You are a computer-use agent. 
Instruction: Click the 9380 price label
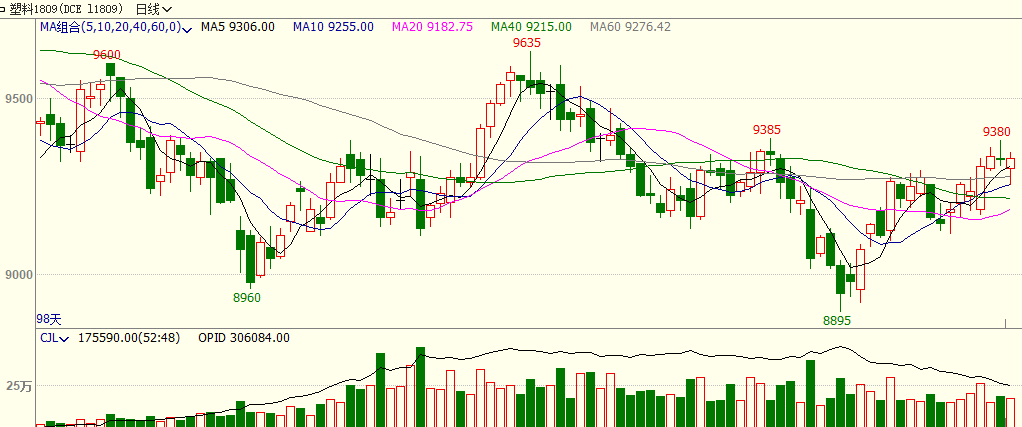pos(997,132)
